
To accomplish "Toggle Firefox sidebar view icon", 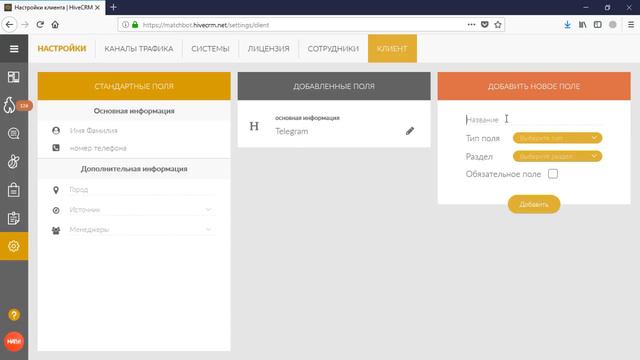I will pyautogui.click(x=598, y=24).
